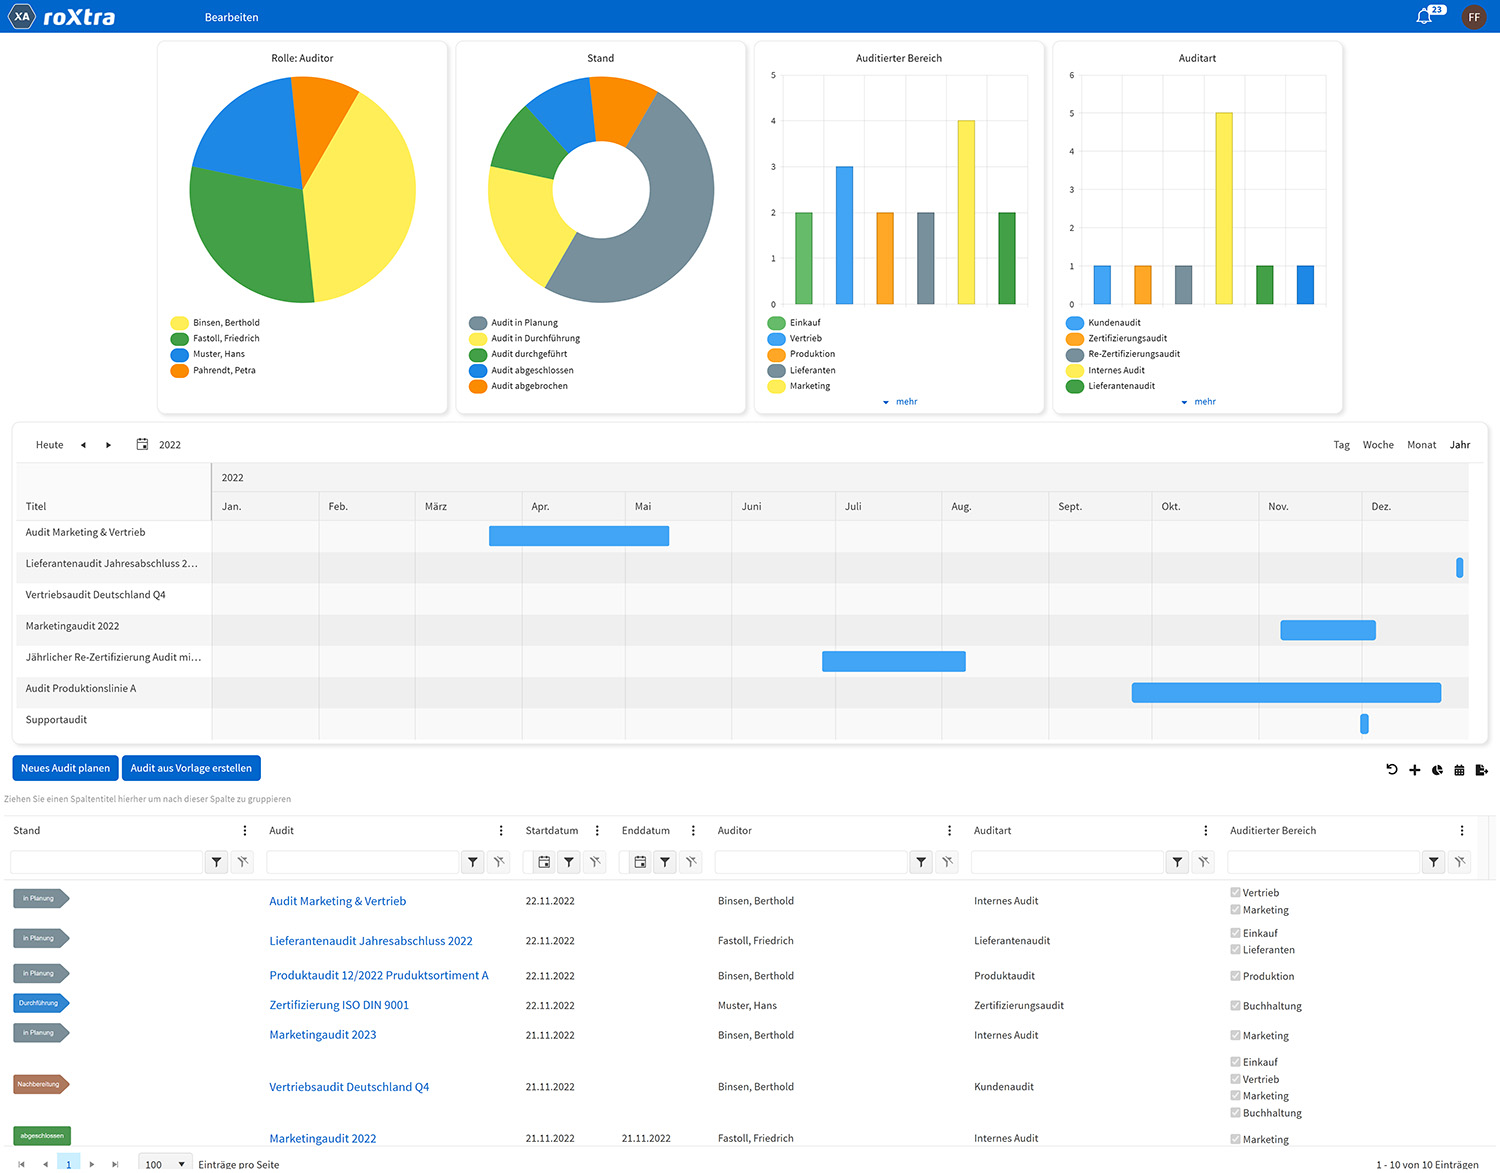Switch the timeline to Monat view
1500x1173 pixels.
pyautogui.click(x=1421, y=444)
